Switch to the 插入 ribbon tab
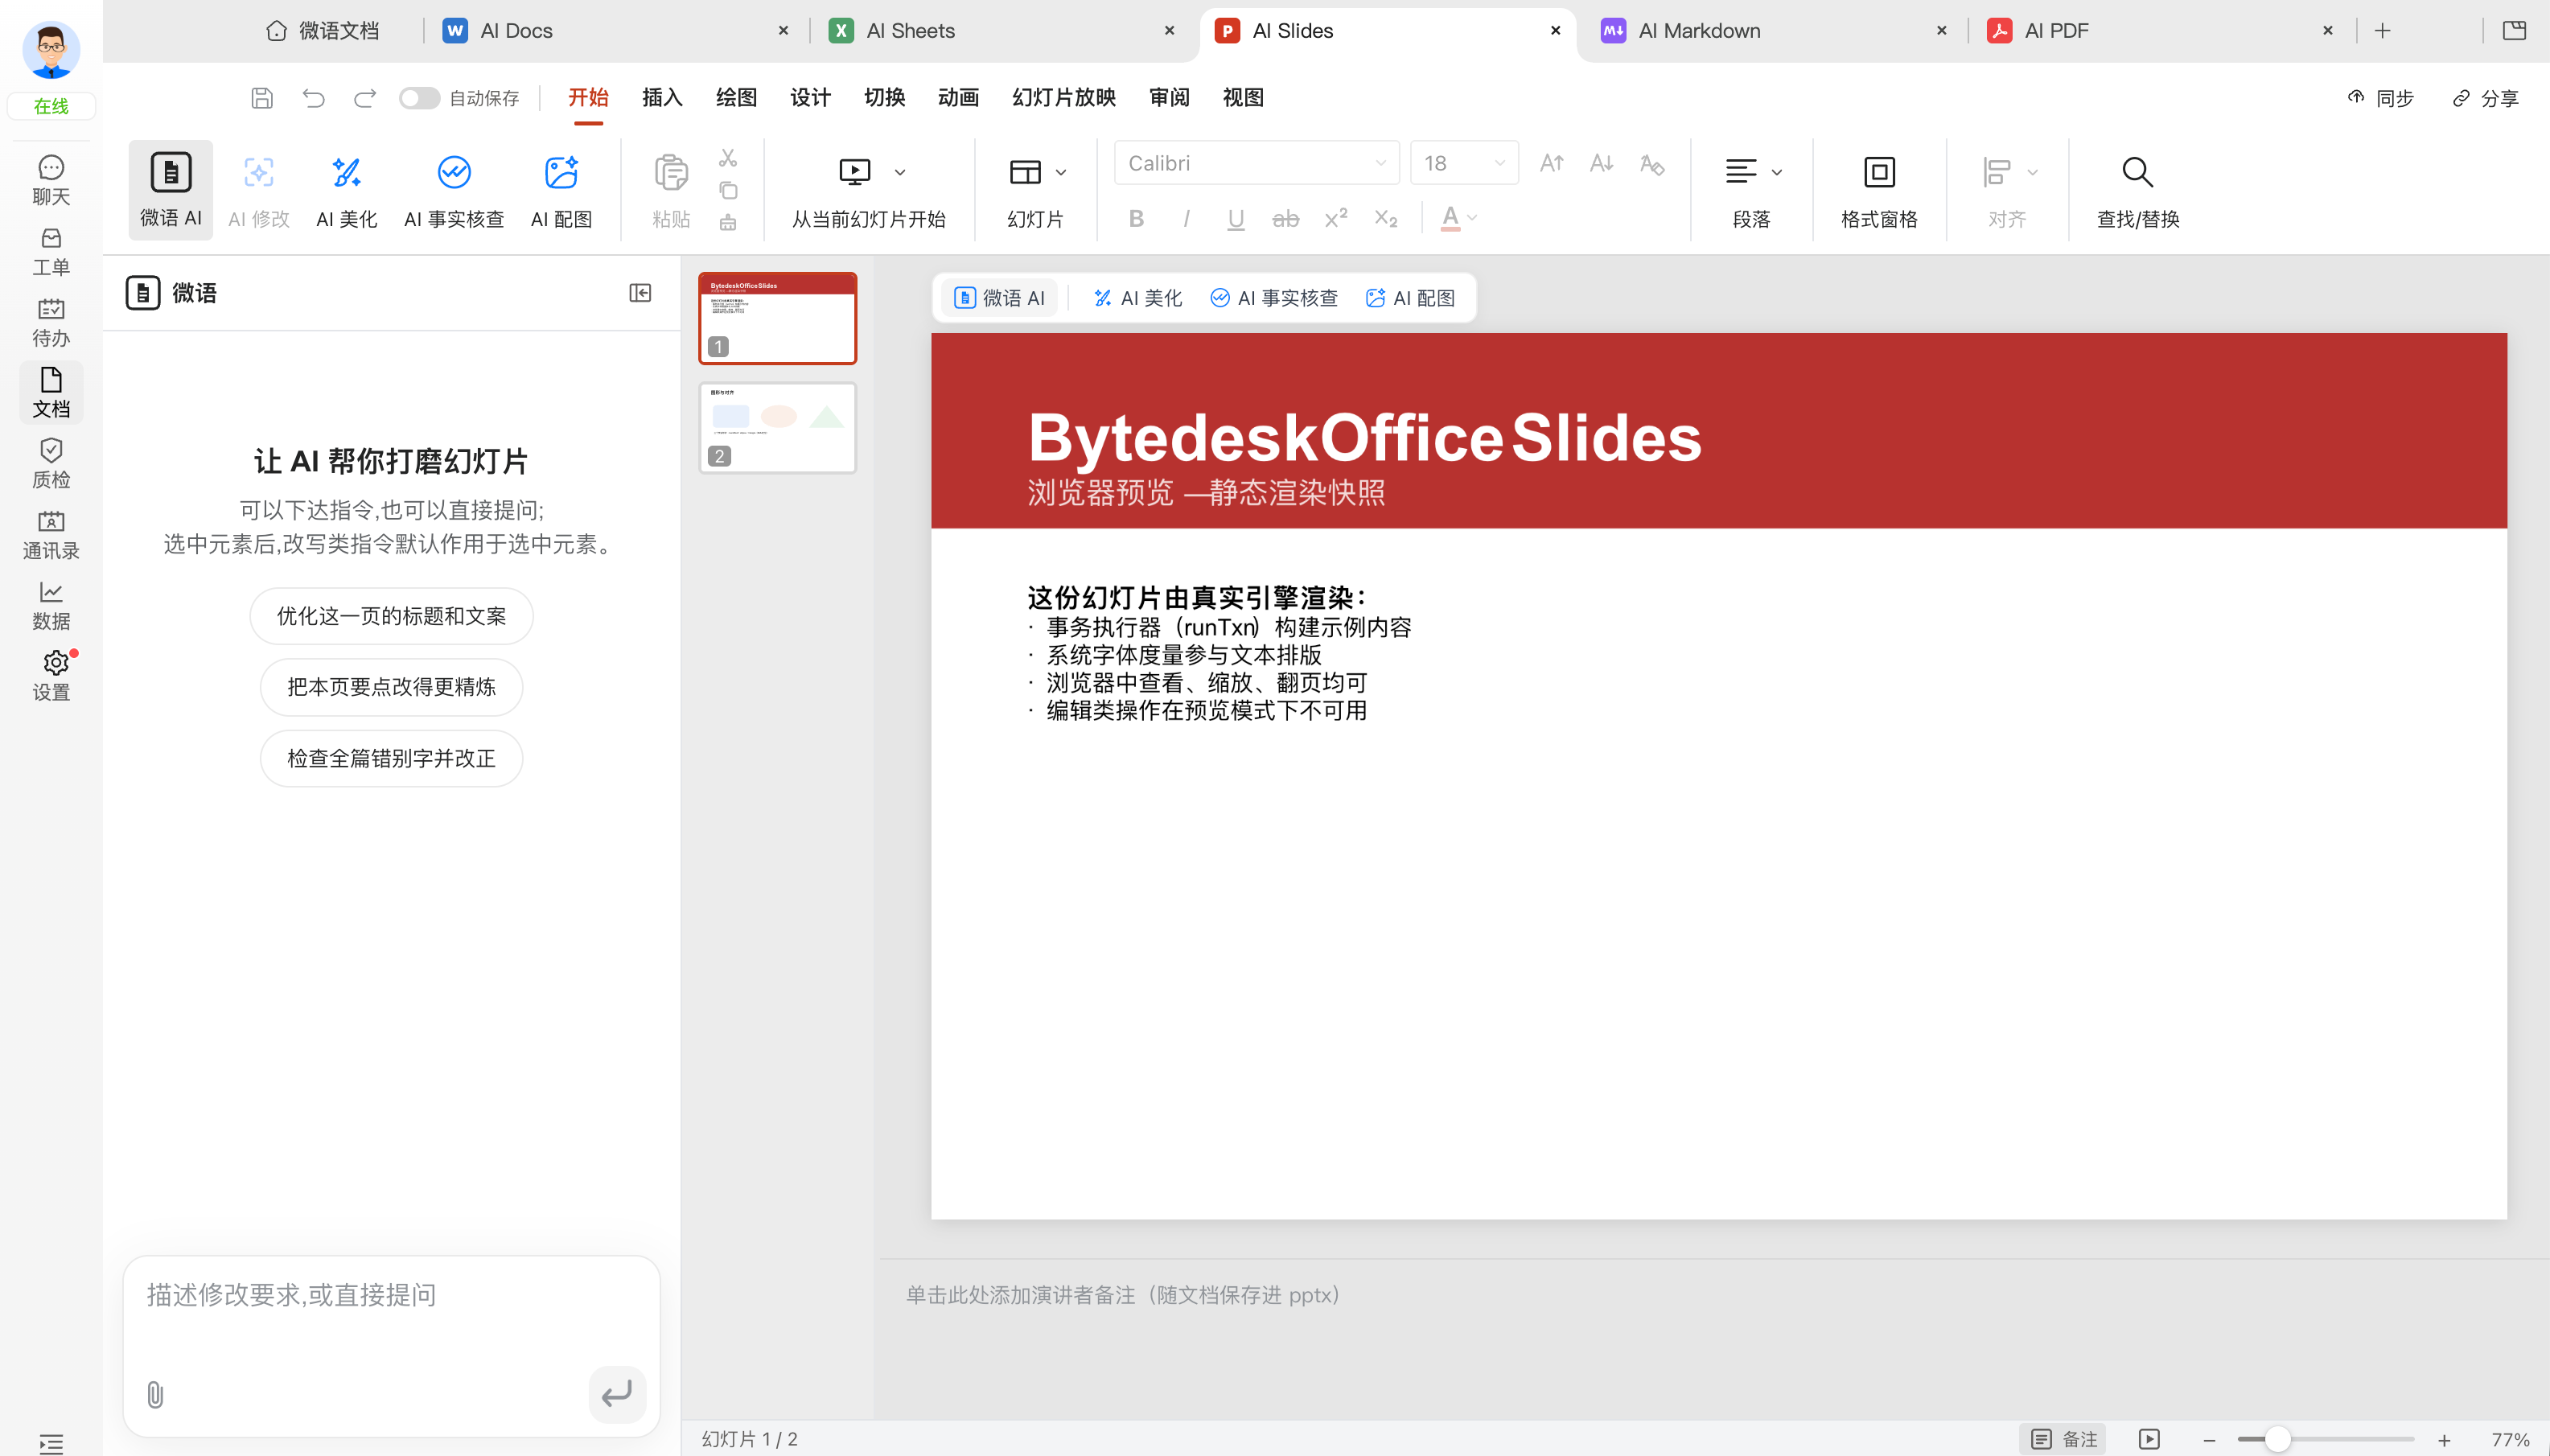Viewport: 2550px width, 1456px height. 662,97
